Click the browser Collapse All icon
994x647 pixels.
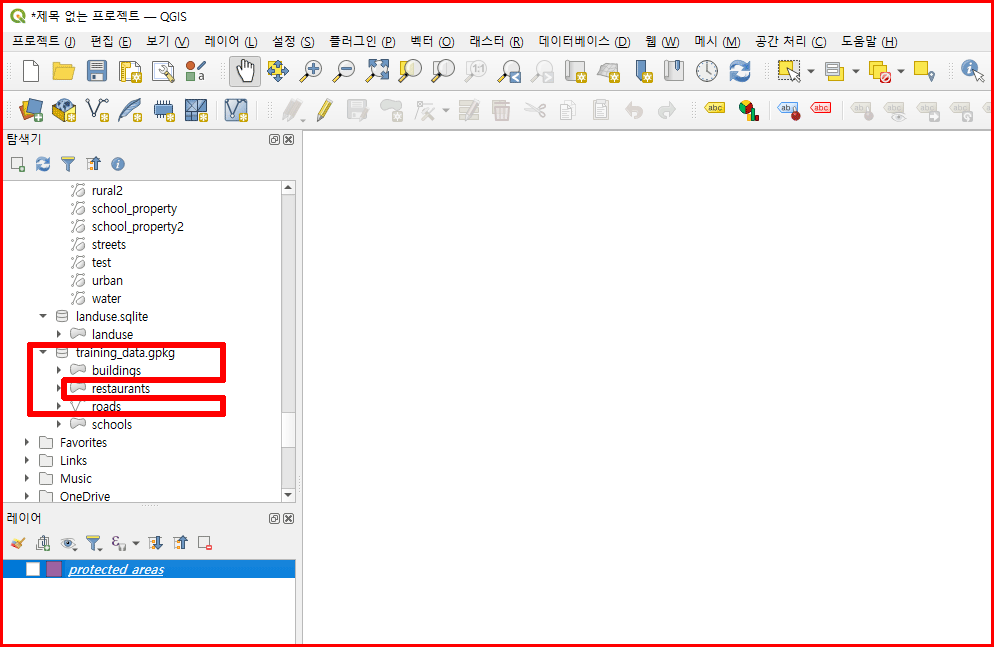pyautogui.click(x=93, y=164)
